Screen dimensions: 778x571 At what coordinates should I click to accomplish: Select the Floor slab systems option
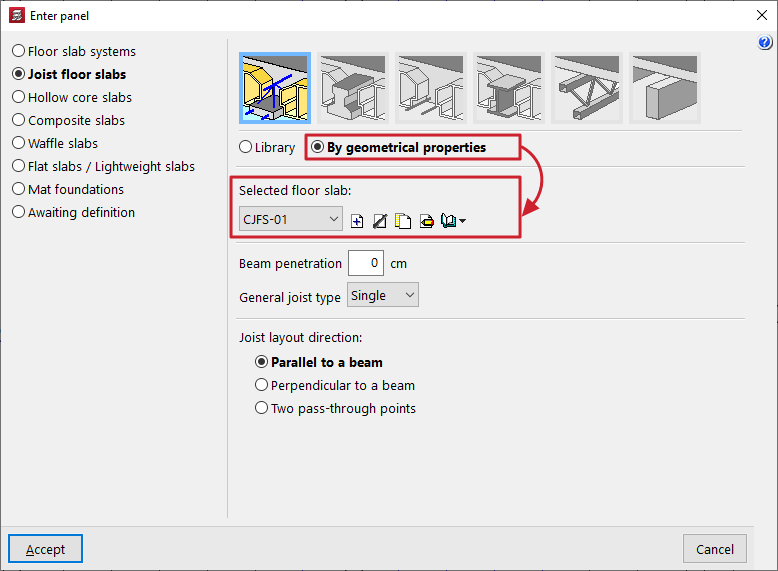(74, 51)
